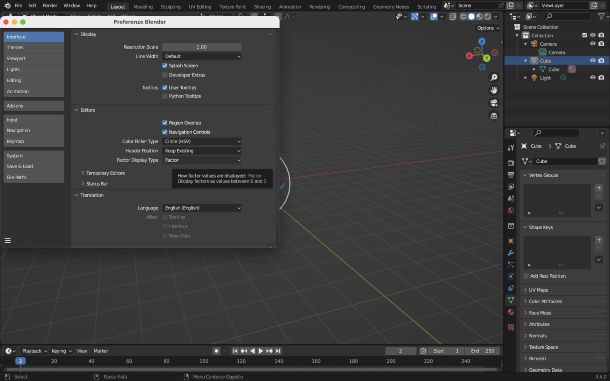The image size is (610, 381).
Task: Open the Object properties orange square icon
Action: 511,241
